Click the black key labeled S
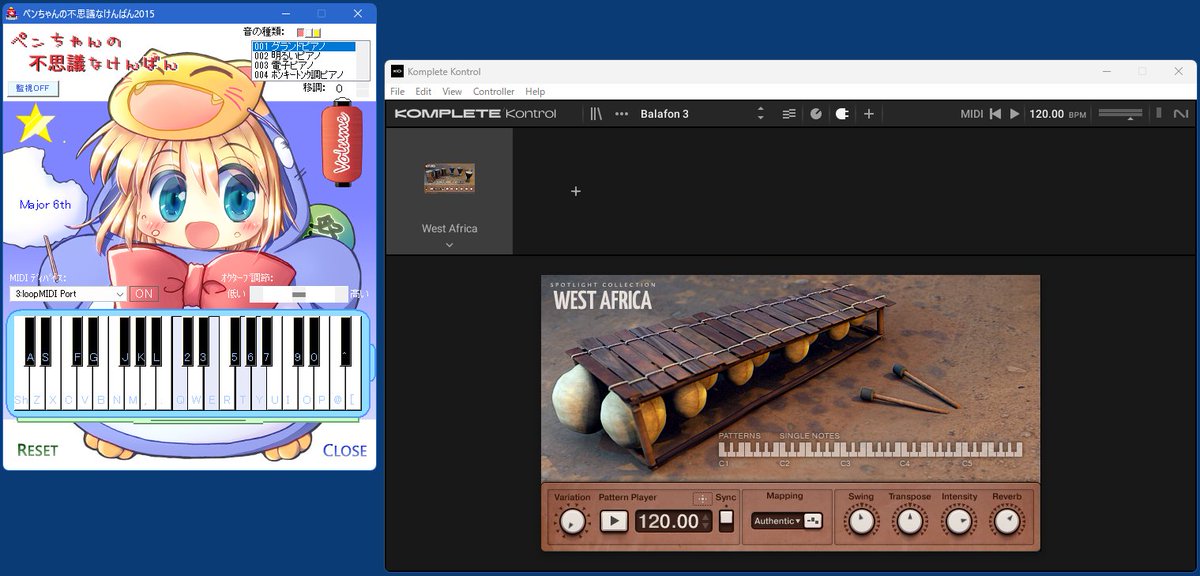 pos(46,342)
